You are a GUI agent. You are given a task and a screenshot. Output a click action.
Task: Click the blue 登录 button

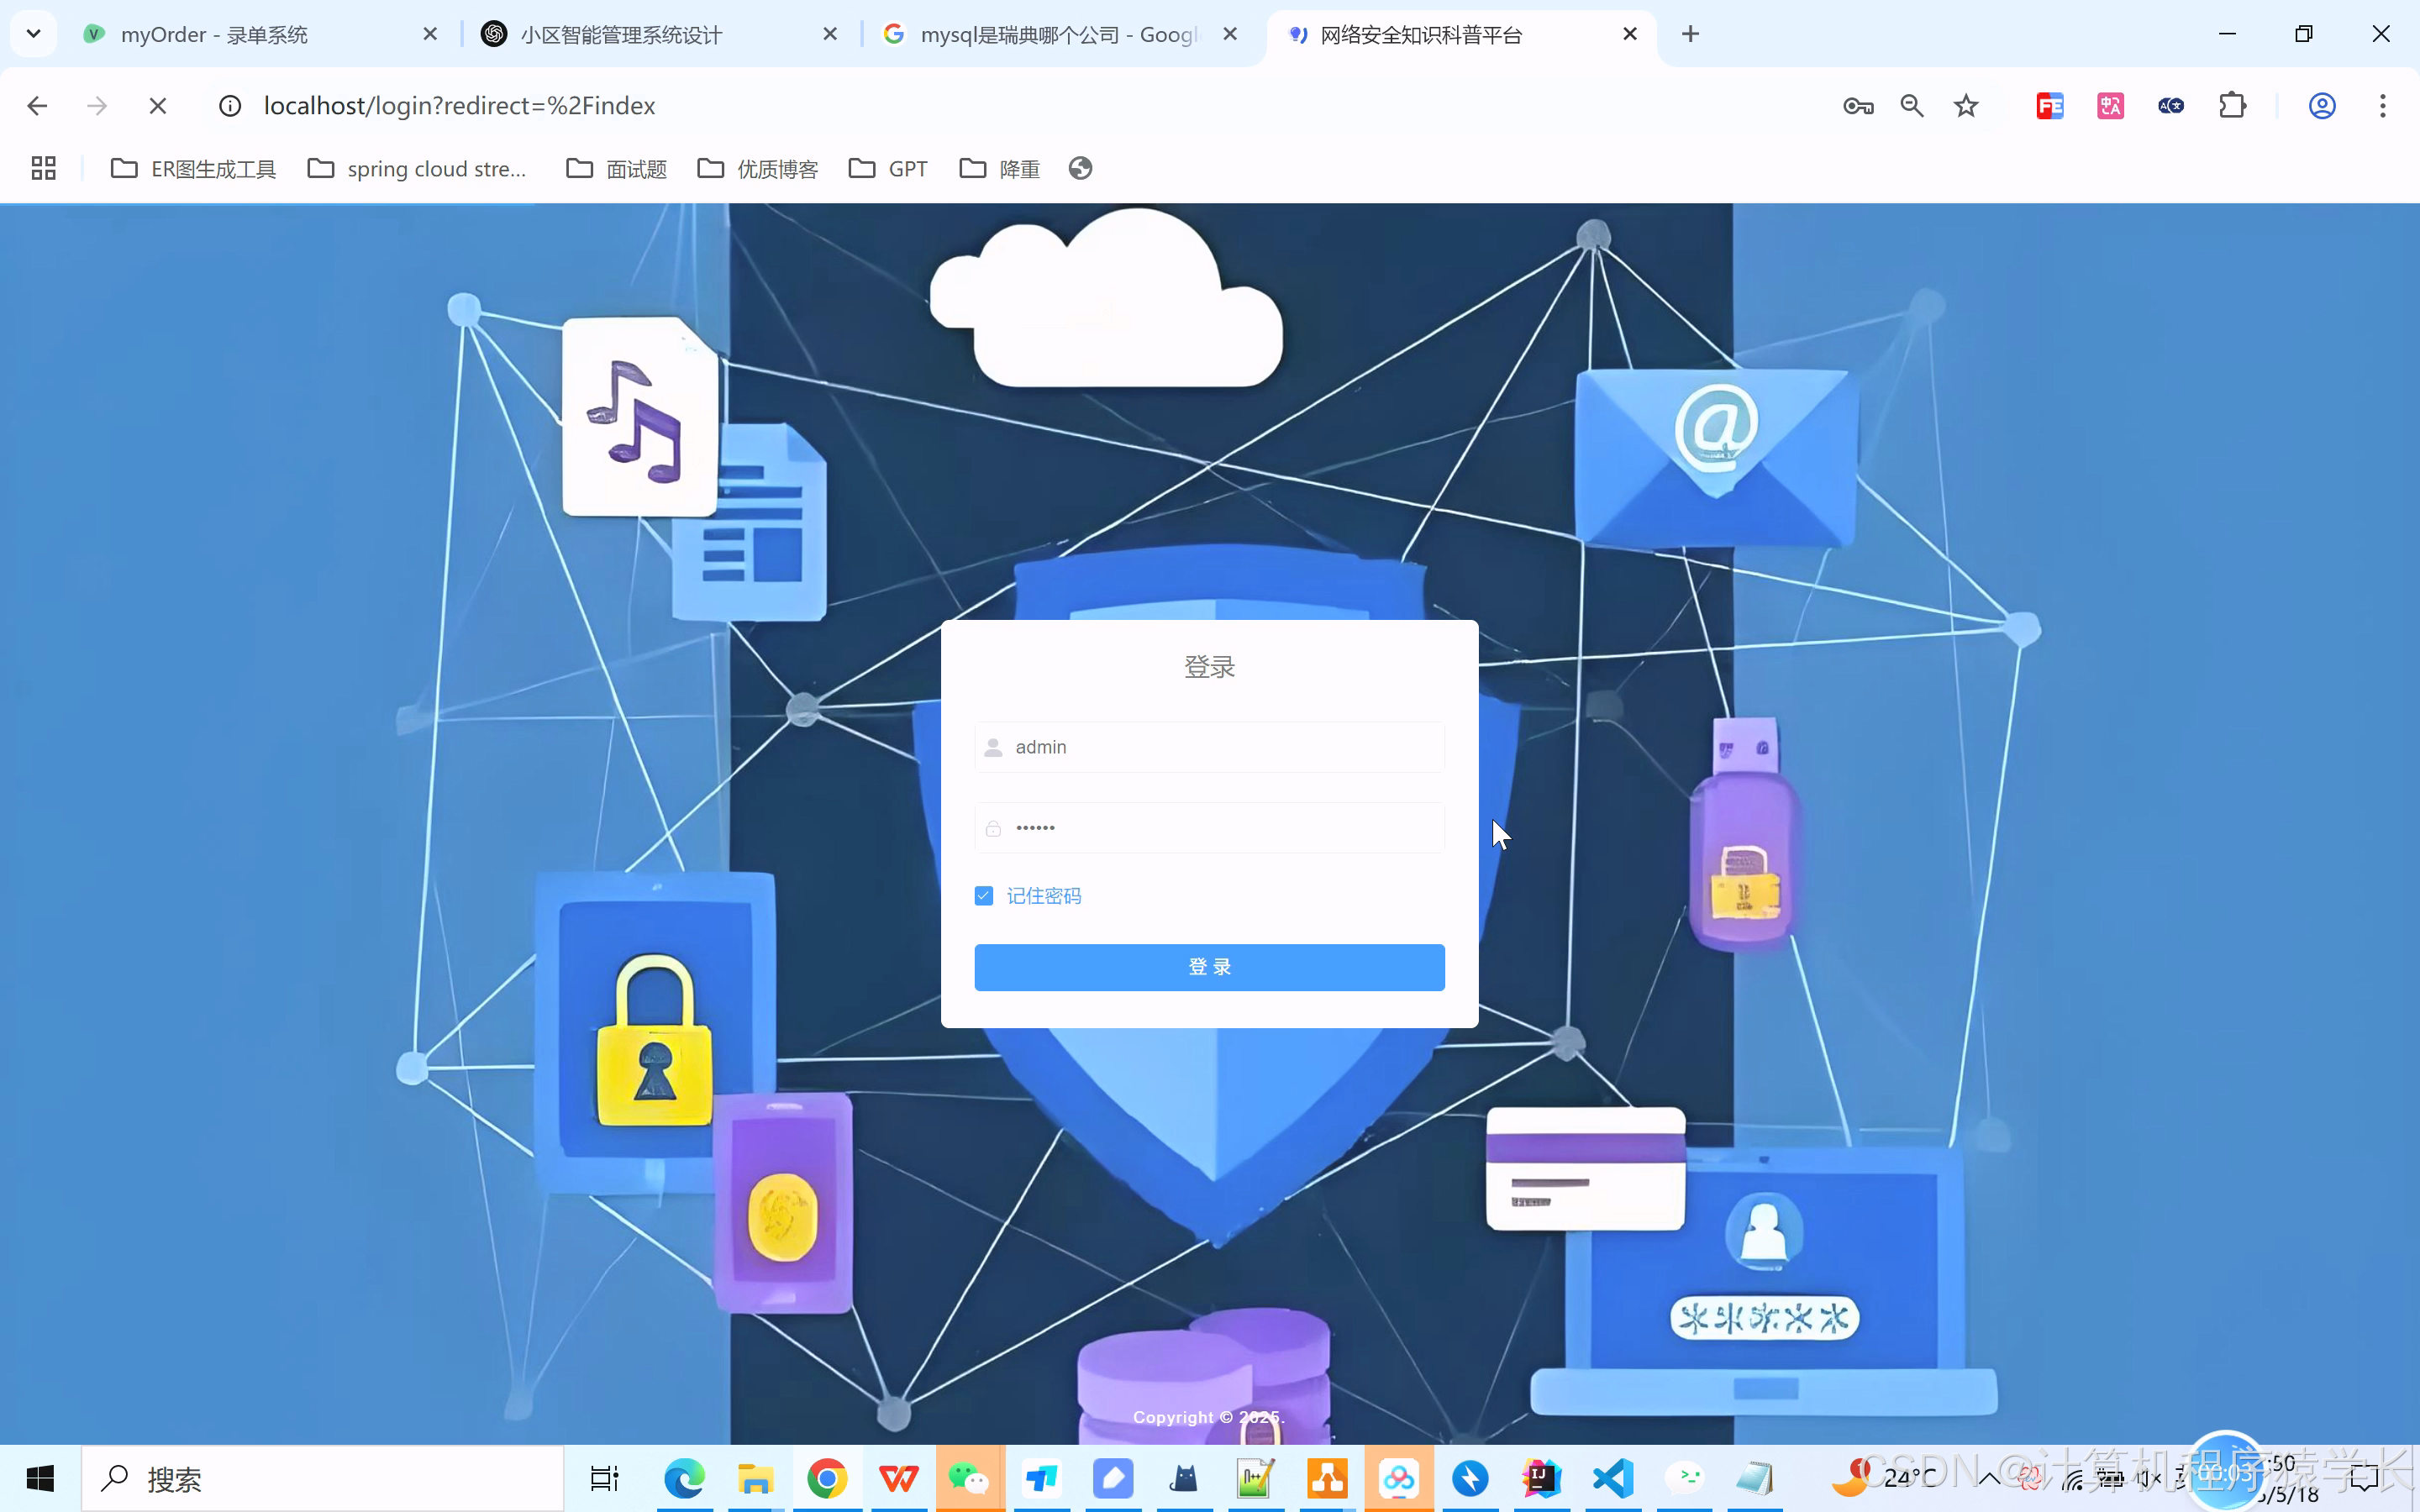[1209, 967]
